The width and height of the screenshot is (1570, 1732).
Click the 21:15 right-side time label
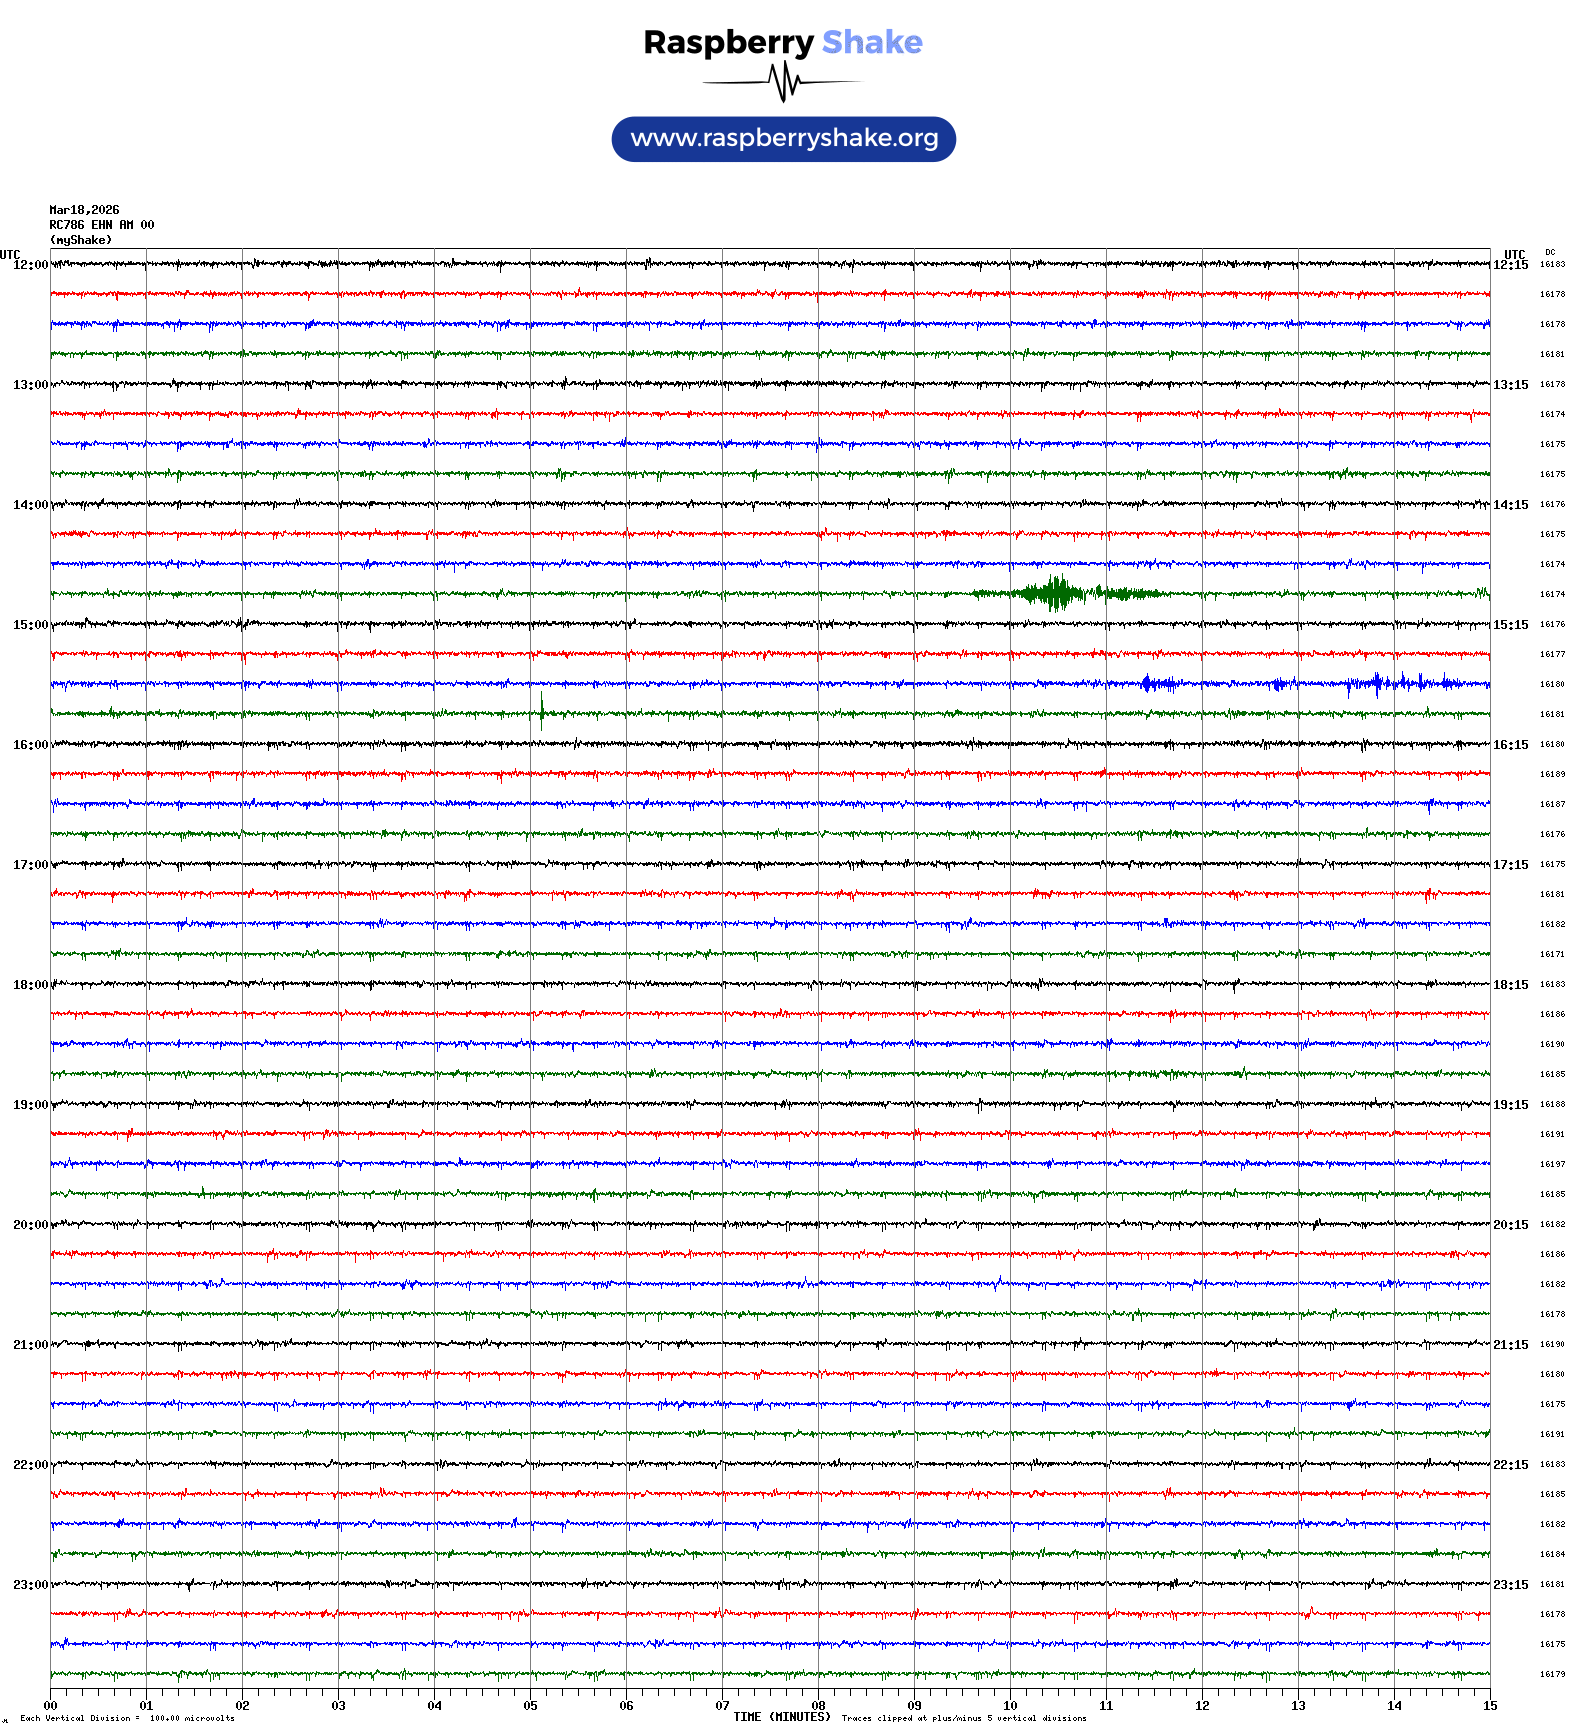1510,1345
